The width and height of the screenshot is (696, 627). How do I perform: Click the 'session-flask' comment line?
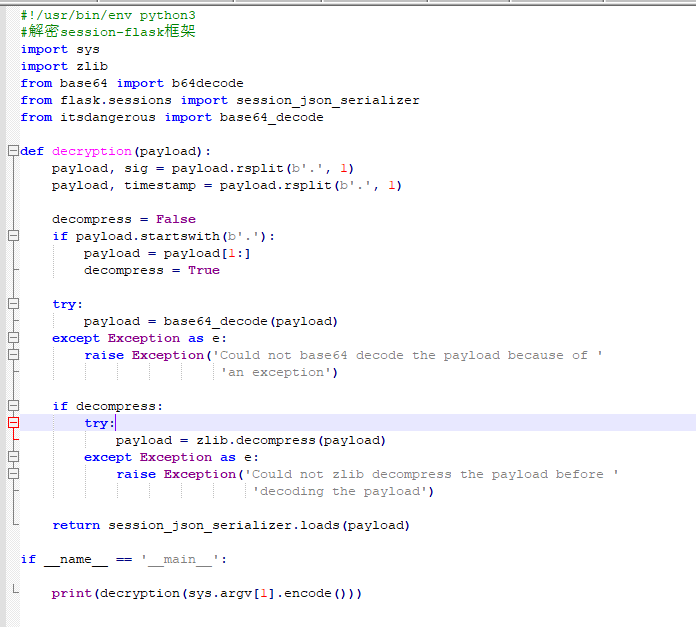click(x=108, y=32)
